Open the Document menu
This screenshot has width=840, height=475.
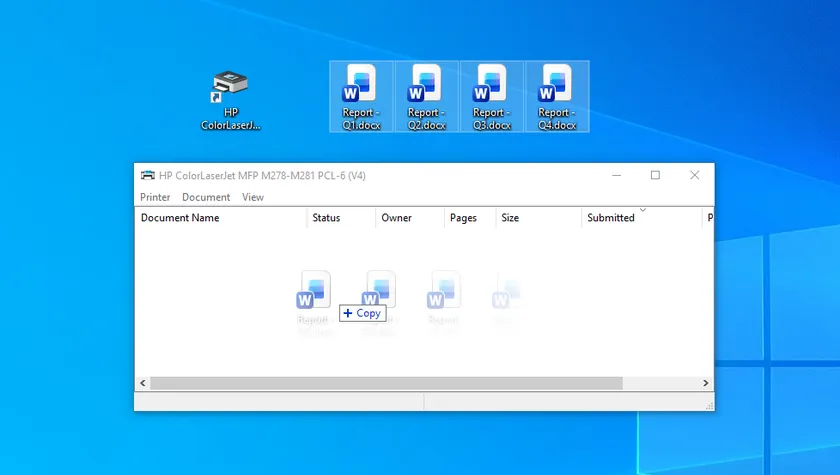pos(206,197)
